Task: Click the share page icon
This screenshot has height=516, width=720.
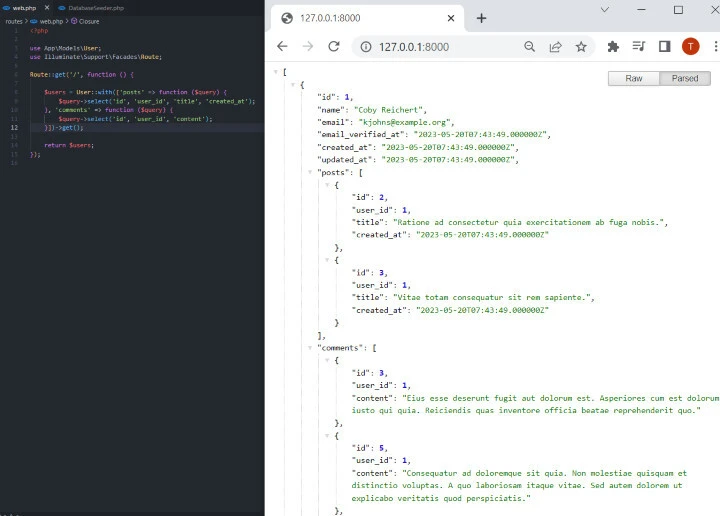Action: click(x=555, y=47)
